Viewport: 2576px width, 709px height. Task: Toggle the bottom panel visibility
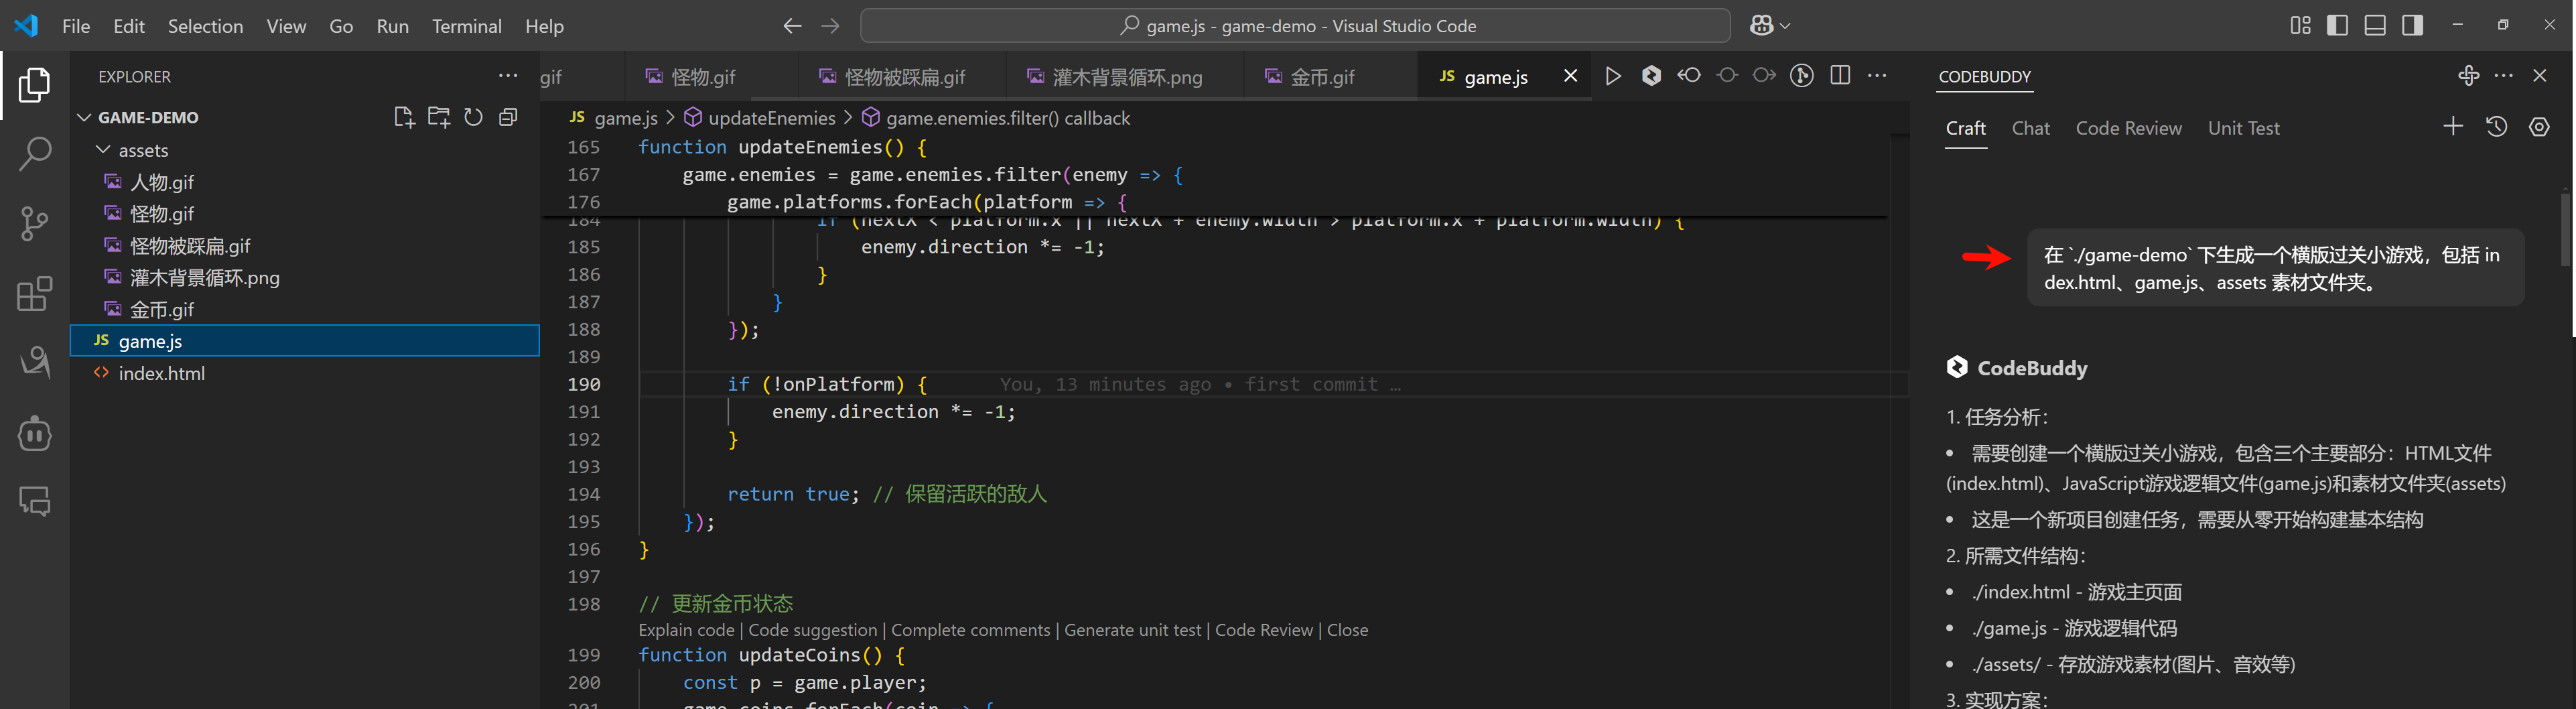2375,25
